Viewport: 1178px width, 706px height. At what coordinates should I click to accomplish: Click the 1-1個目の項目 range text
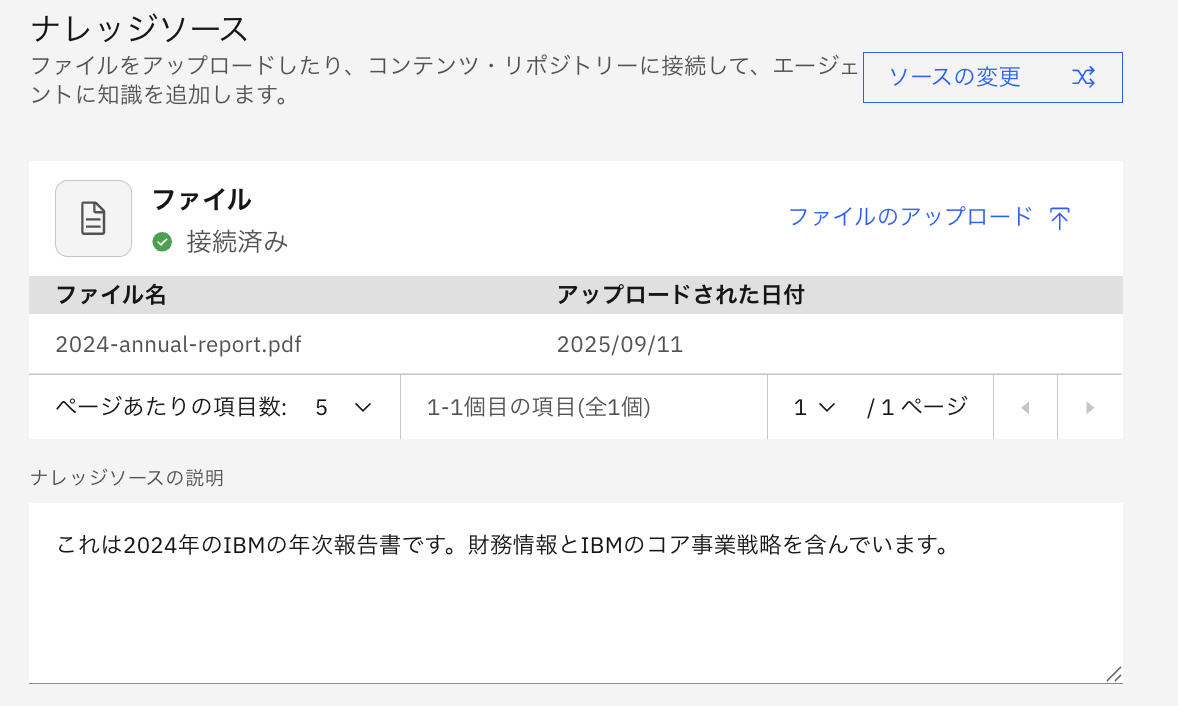point(539,407)
